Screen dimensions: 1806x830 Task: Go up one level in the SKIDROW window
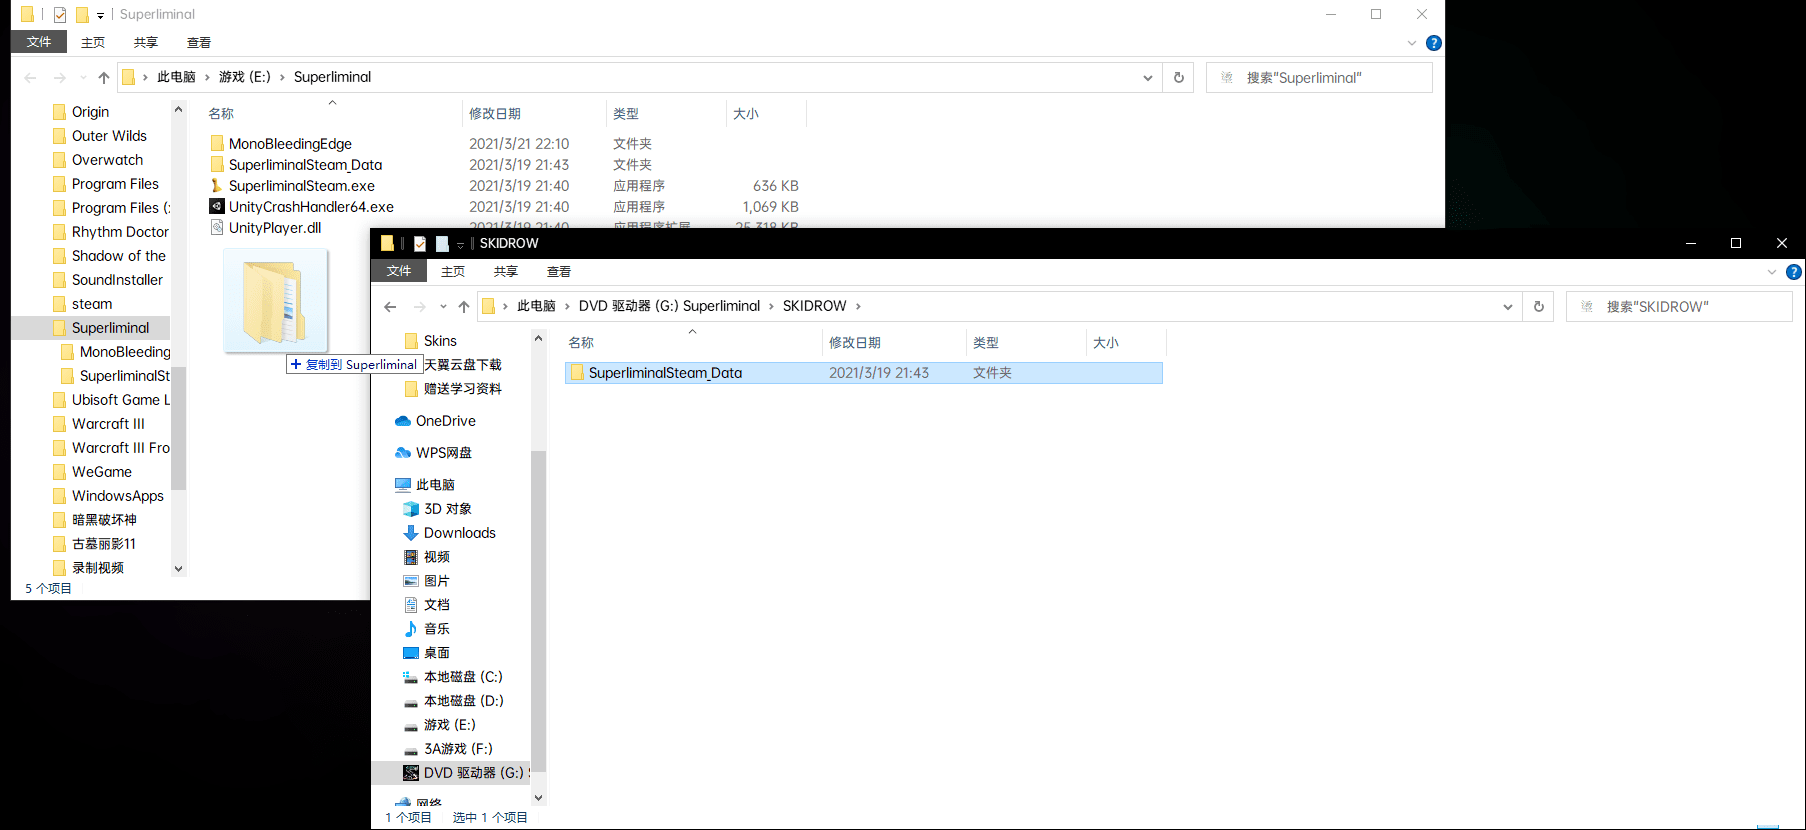[464, 307]
